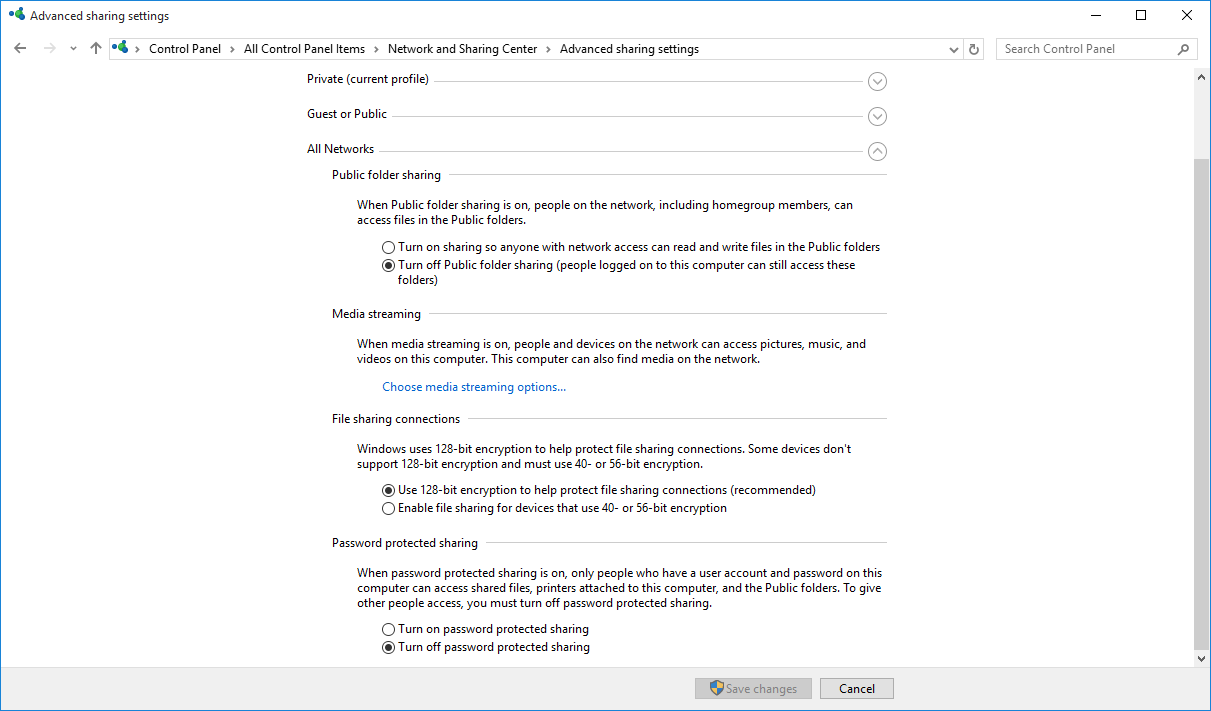Expand the Guest or Public section
The image size is (1211, 711).
[x=877, y=116]
